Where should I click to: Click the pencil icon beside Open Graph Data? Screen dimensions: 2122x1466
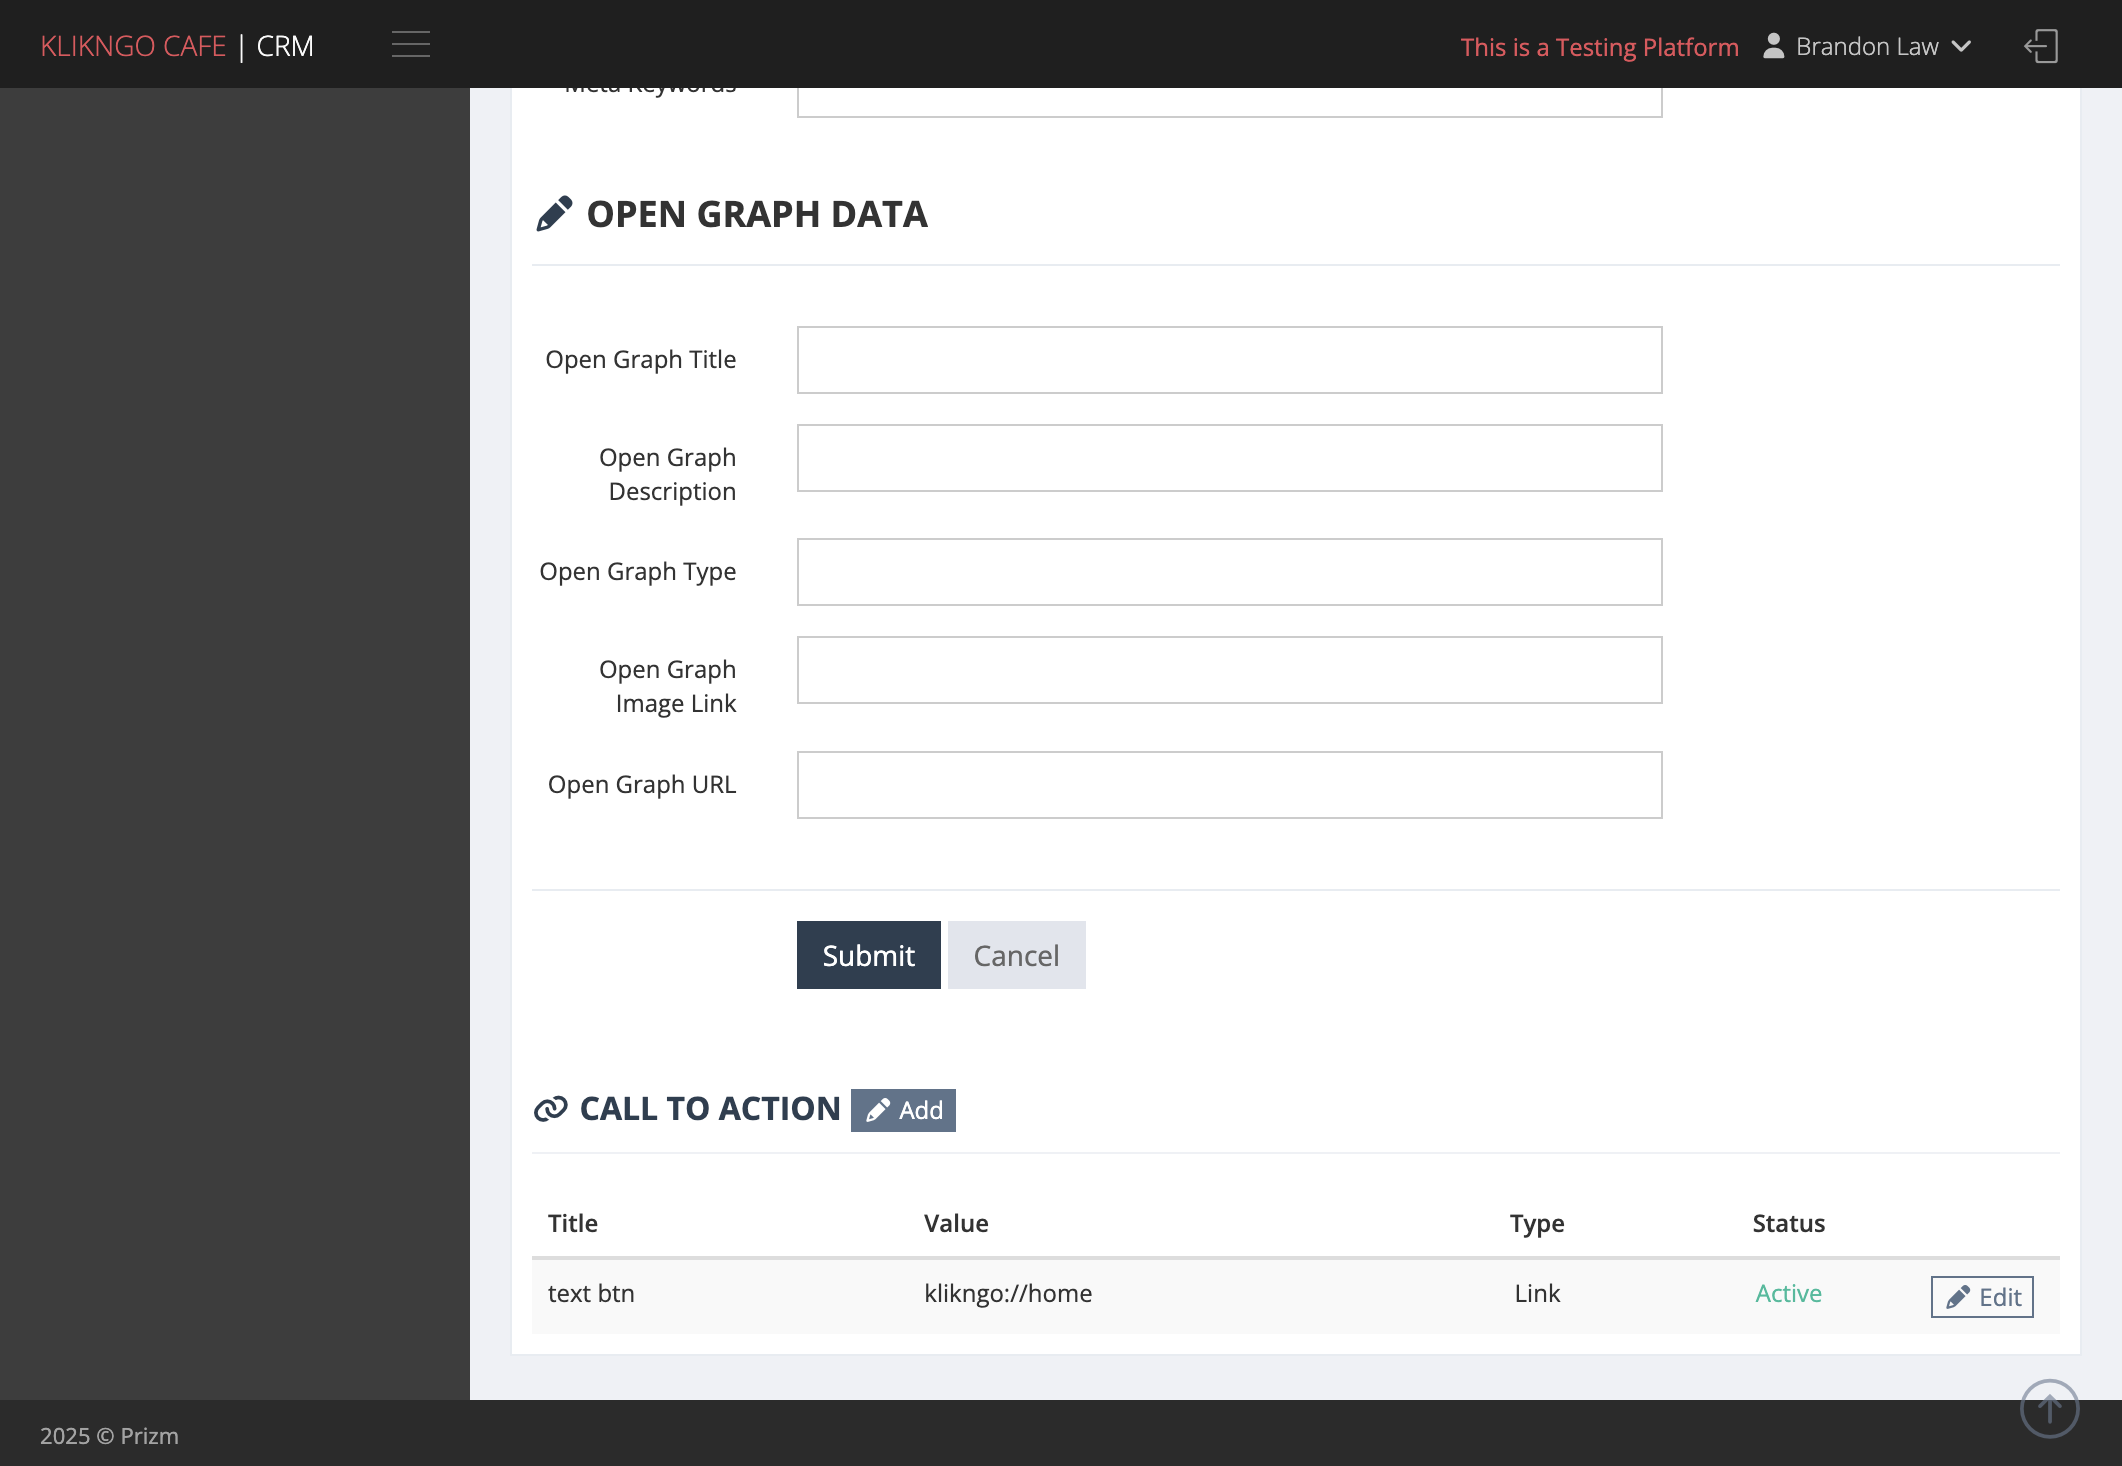point(554,214)
